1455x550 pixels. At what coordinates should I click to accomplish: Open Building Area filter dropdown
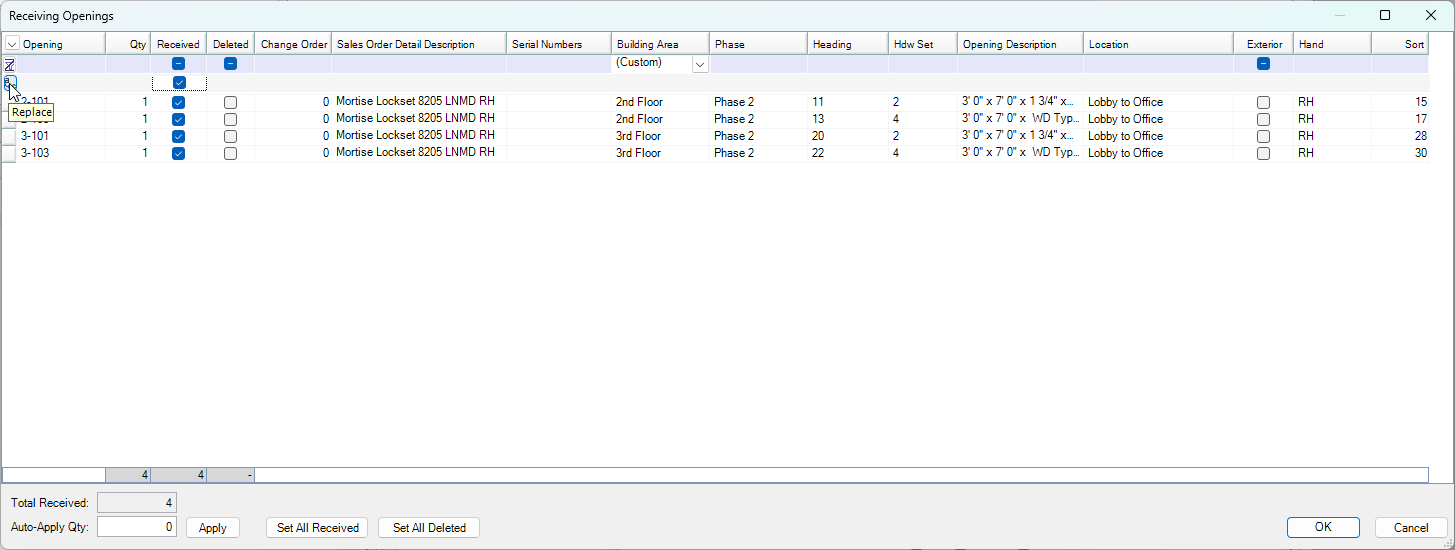click(700, 64)
